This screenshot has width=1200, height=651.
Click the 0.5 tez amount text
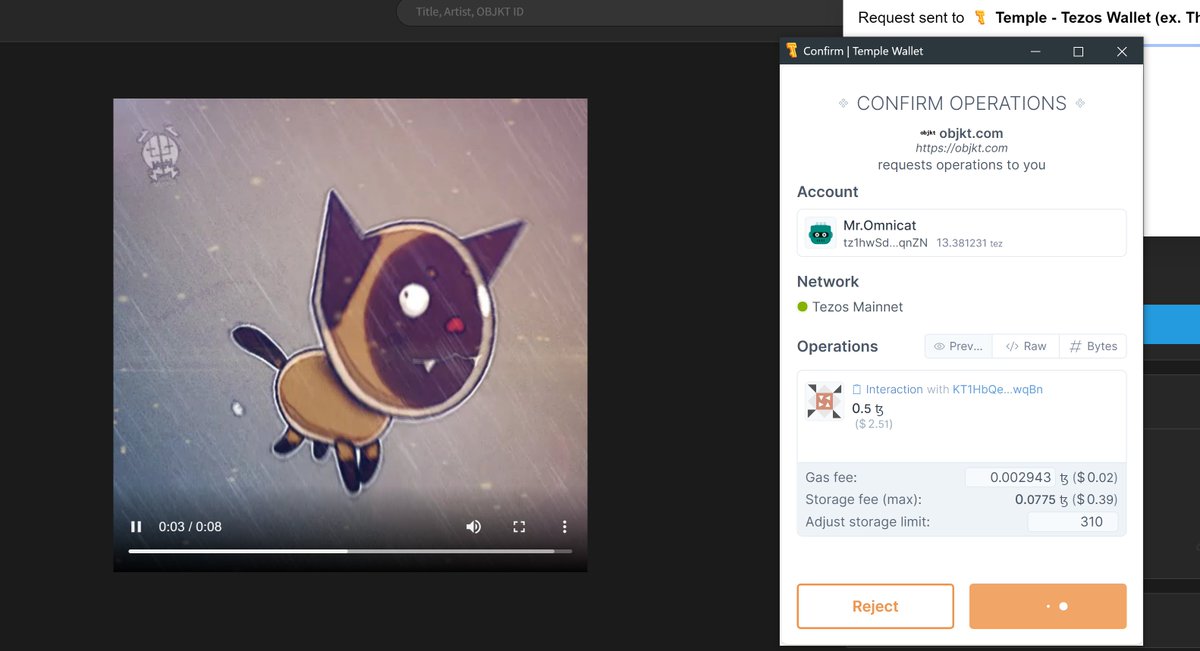(x=868, y=408)
